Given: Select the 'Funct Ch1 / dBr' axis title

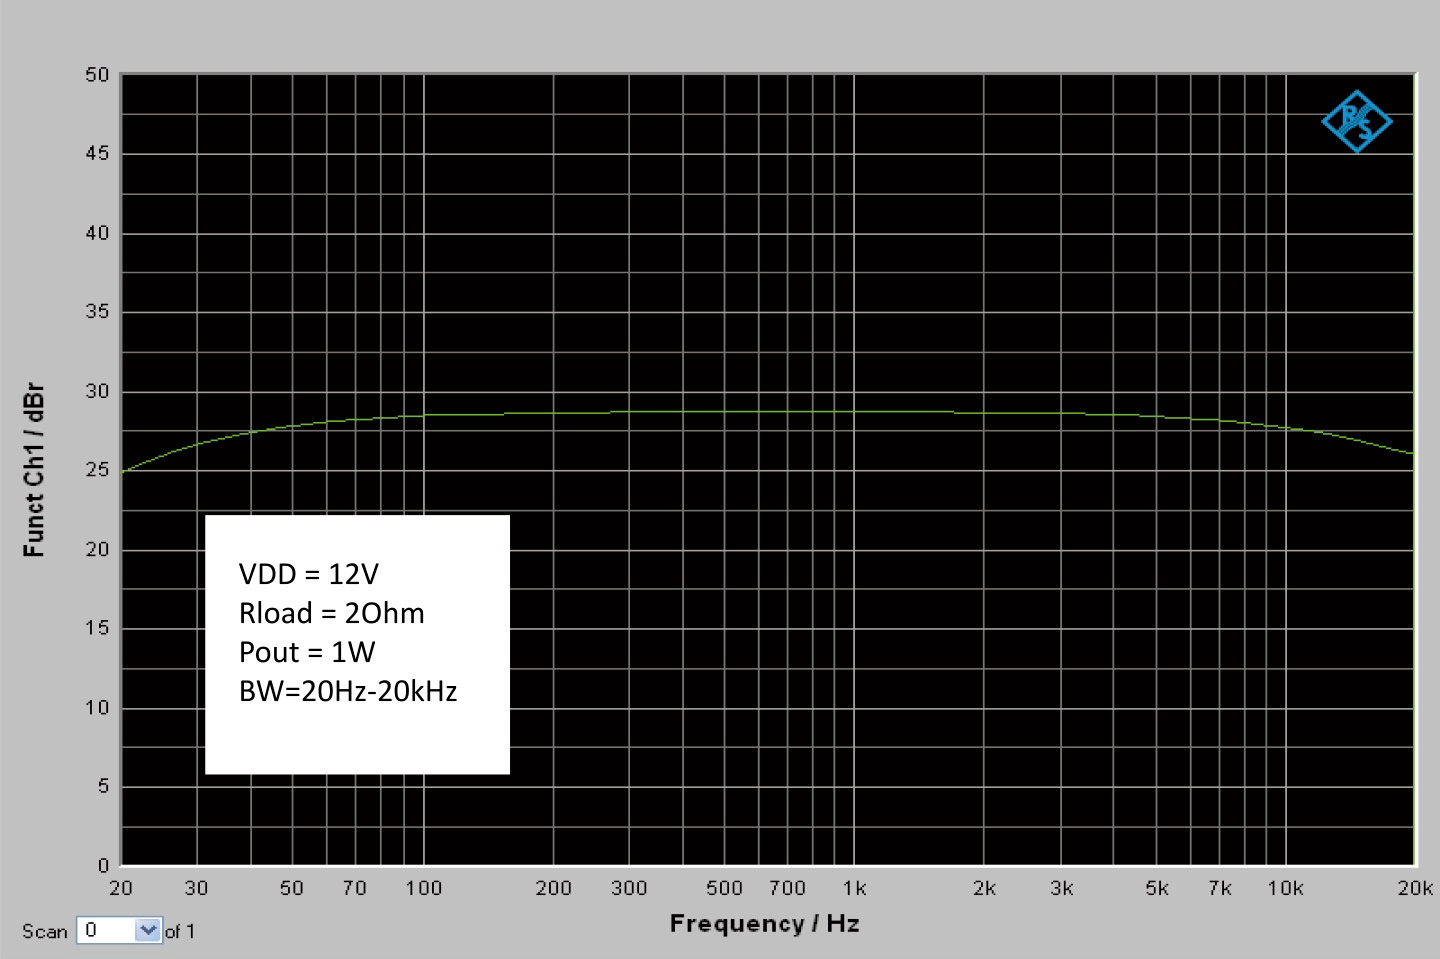Looking at the screenshot, I should pyautogui.click(x=34, y=469).
